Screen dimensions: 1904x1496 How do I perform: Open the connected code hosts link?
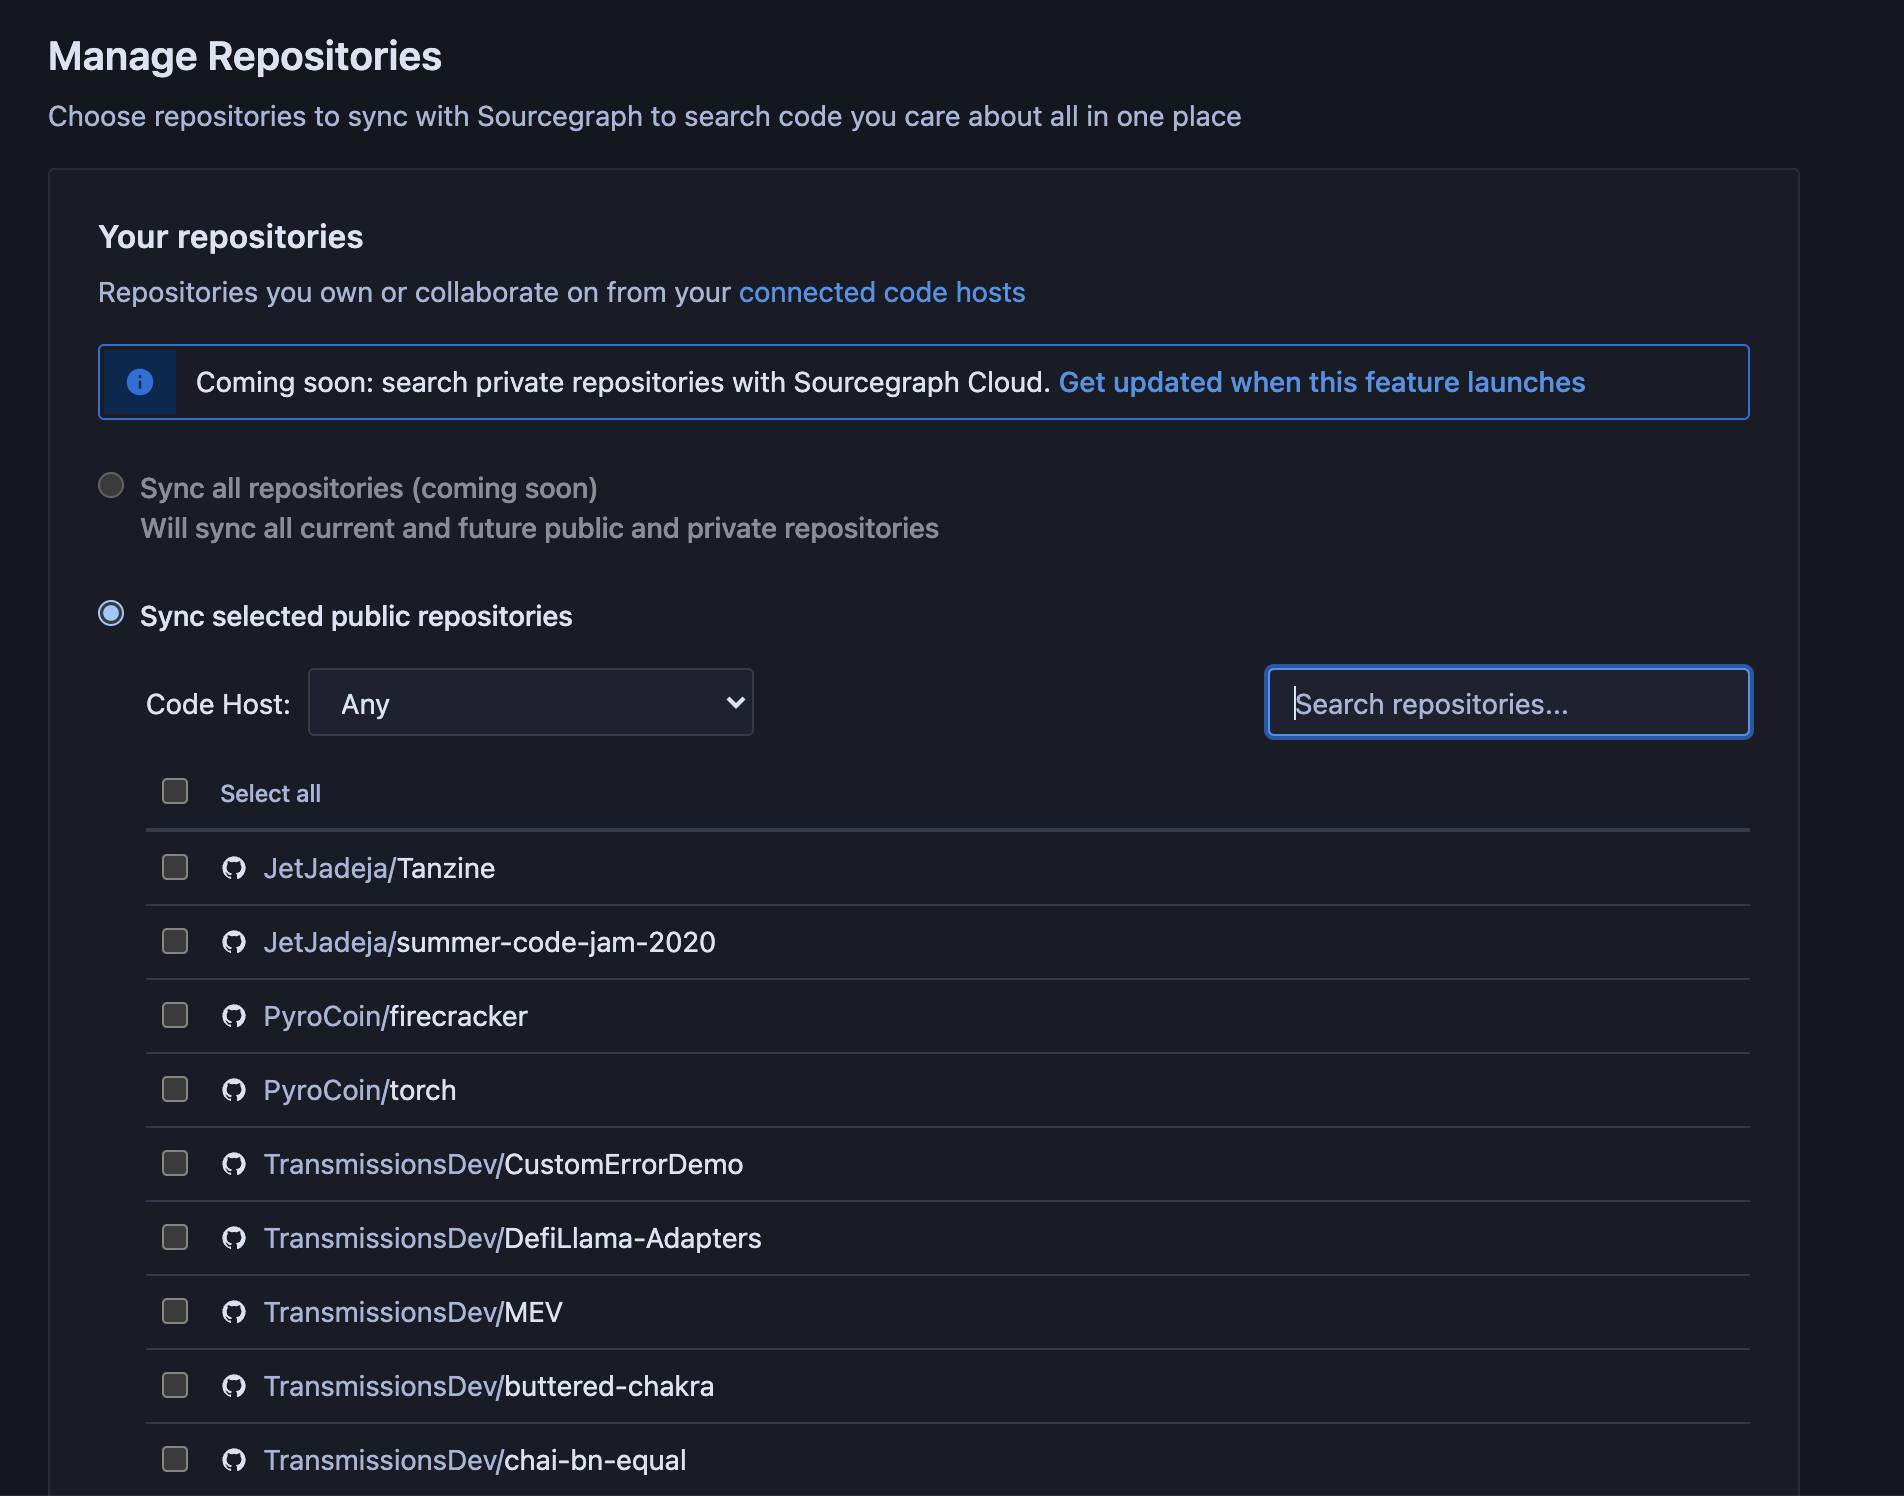(x=882, y=292)
